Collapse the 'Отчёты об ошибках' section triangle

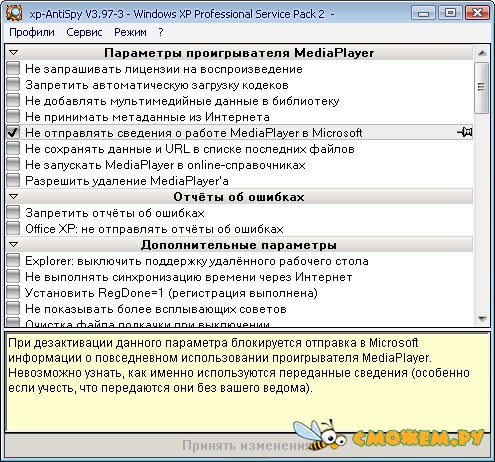13,197
